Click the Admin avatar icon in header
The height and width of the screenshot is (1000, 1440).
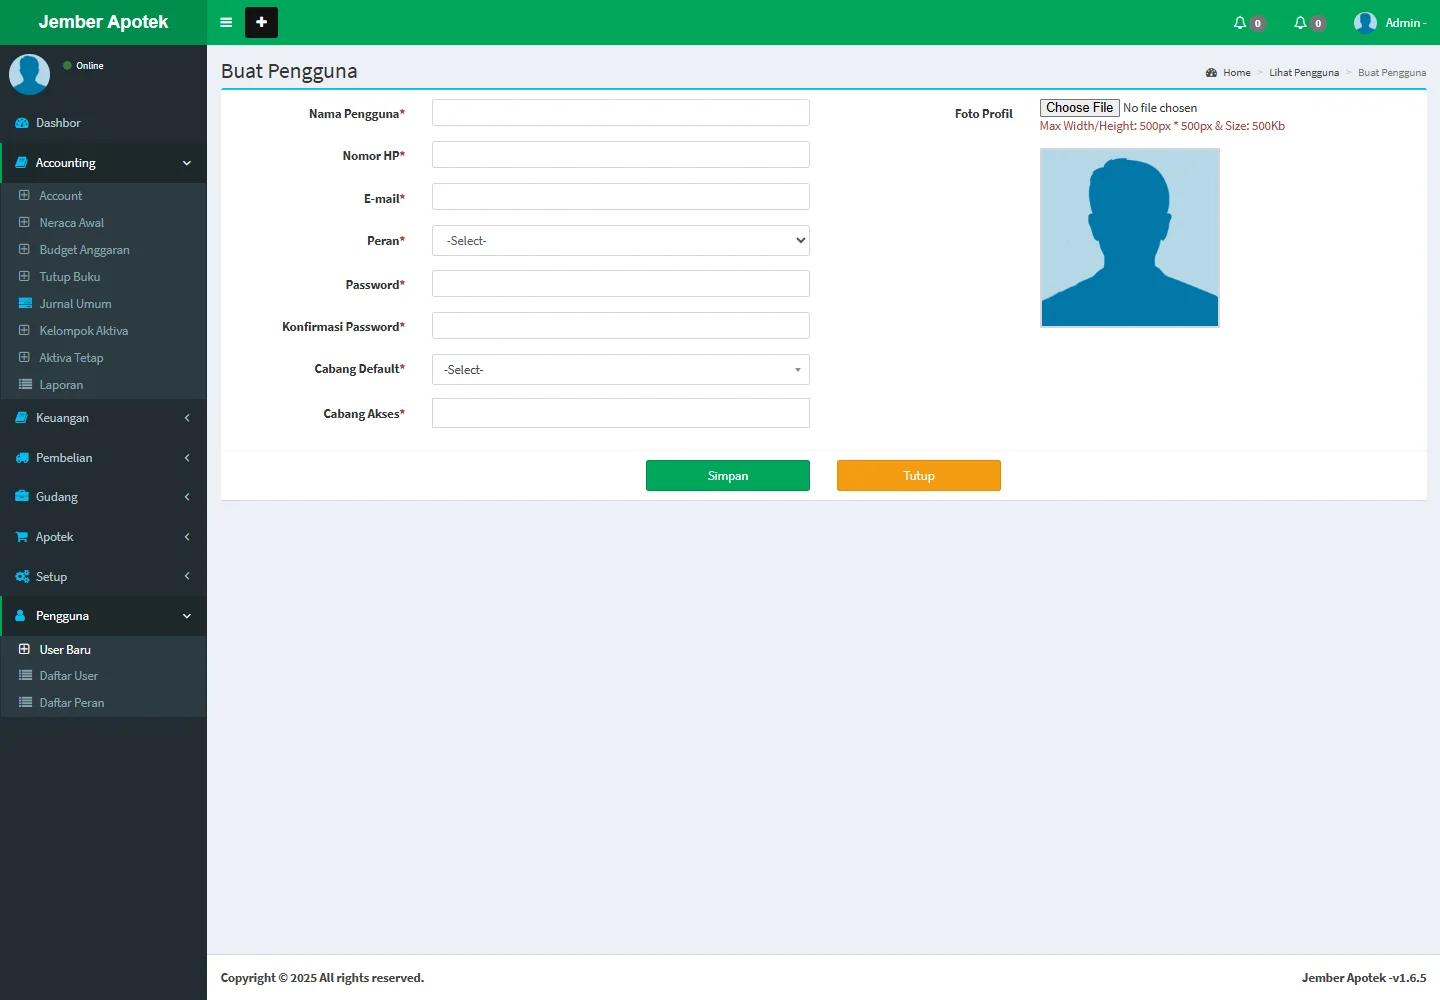1365,23
